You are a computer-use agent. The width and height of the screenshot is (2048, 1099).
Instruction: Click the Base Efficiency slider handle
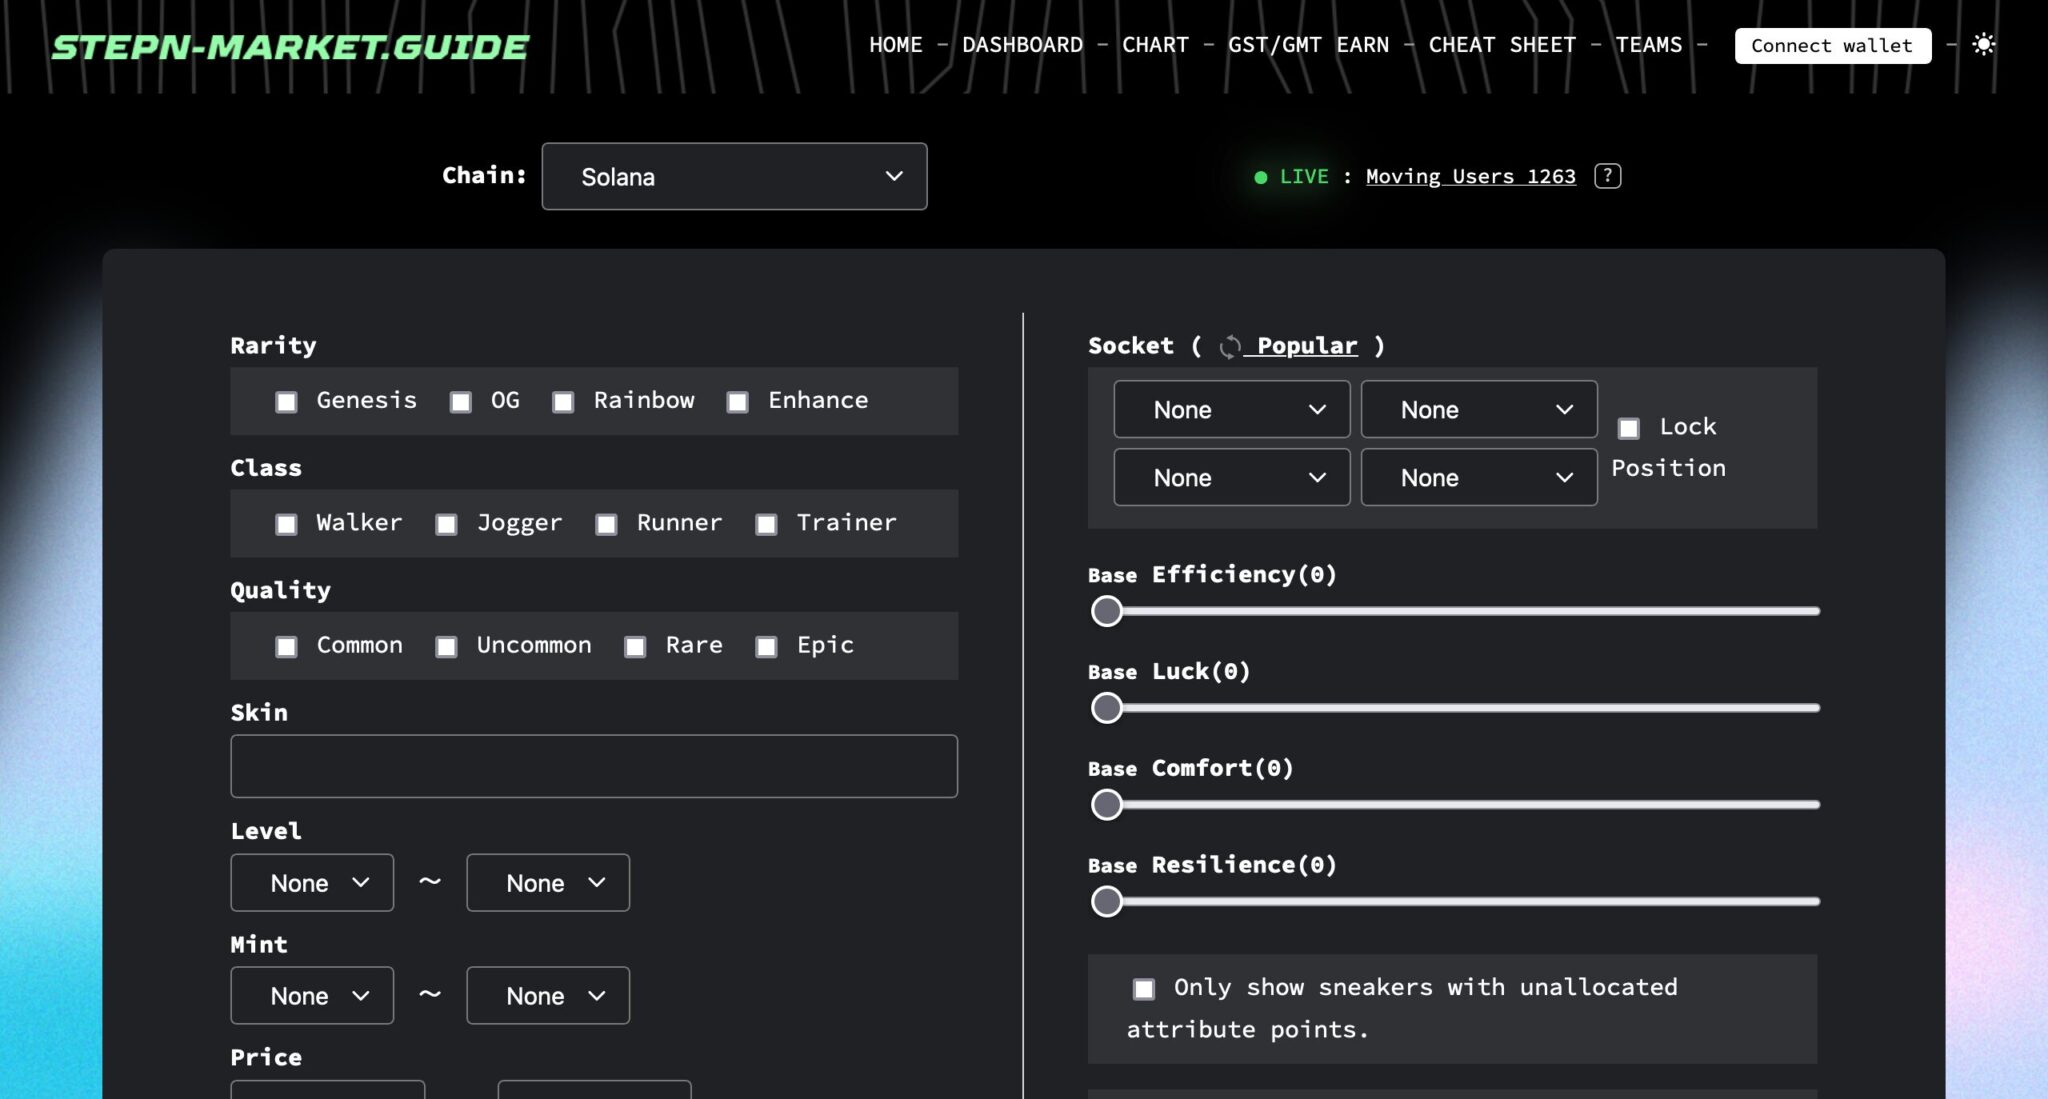[x=1107, y=611]
